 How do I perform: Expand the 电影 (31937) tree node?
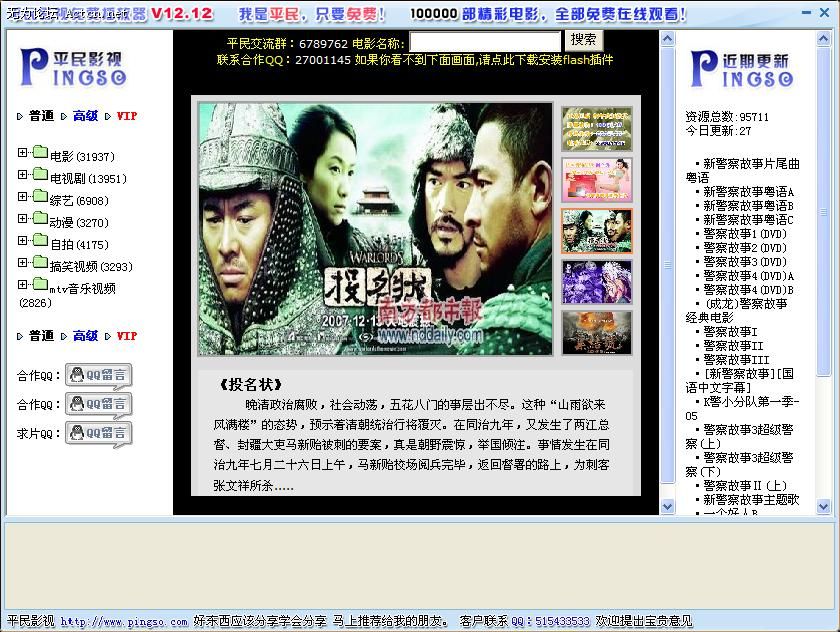pos(22,152)
